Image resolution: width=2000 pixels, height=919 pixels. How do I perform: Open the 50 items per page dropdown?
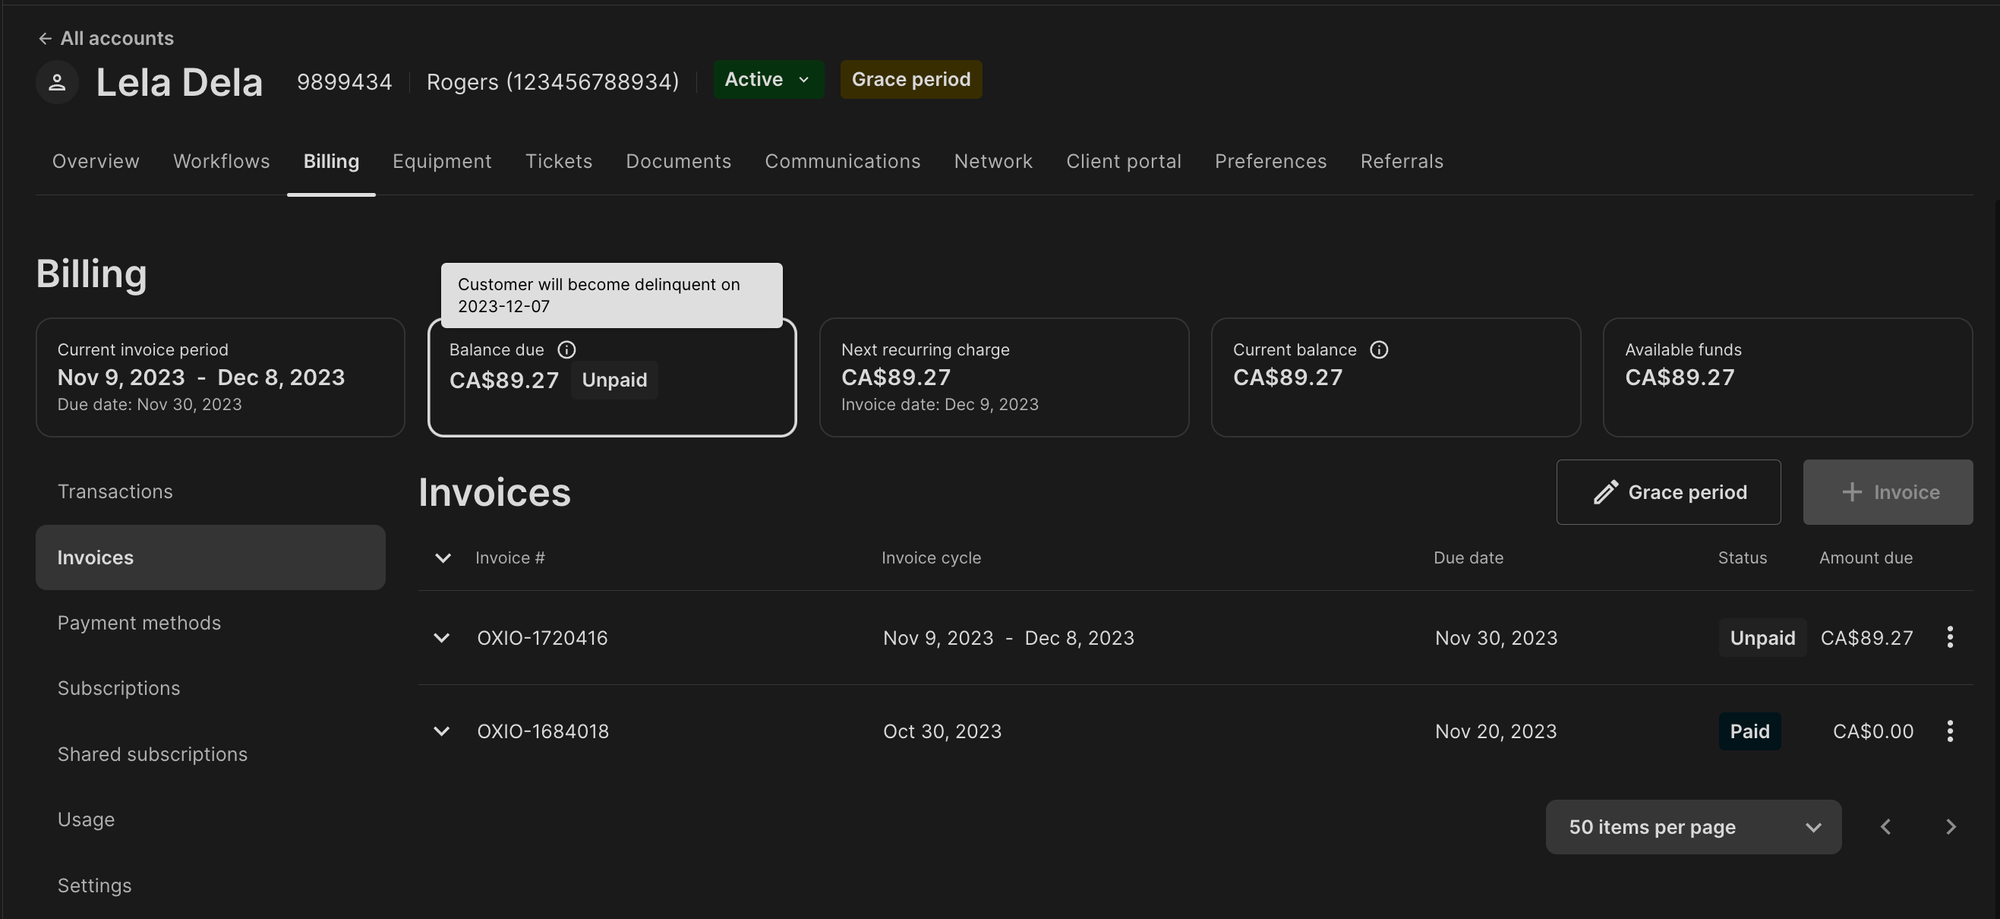1693,827
